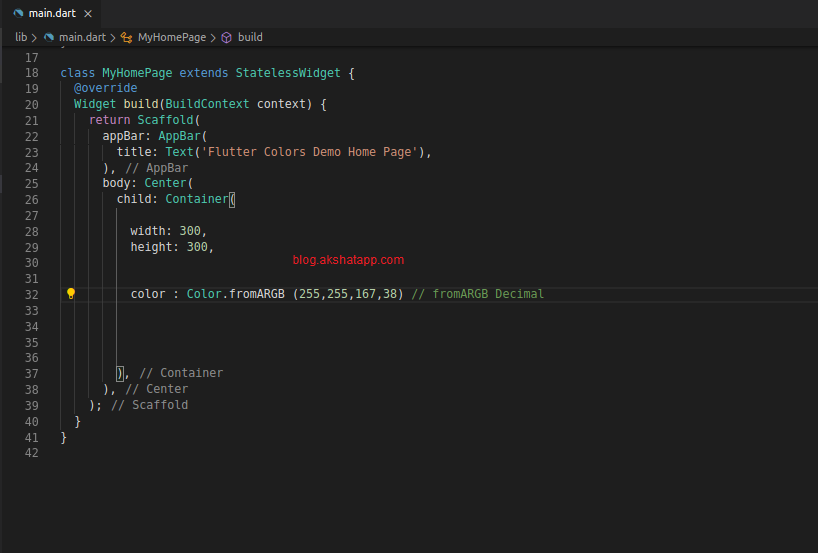
Task: Click the blog.akshatapp.com watermark text
Action: click(348, 260)
